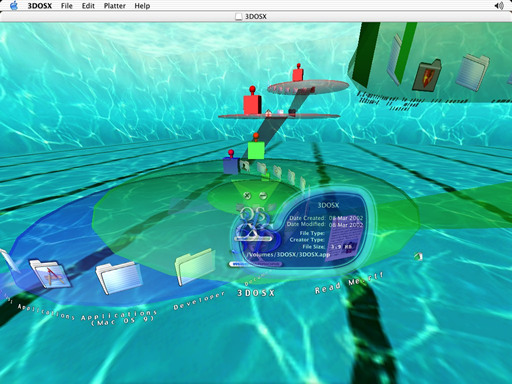512x384 pixels.
Task: Click the 'Date Modified:' label
Action: point(306,224)
